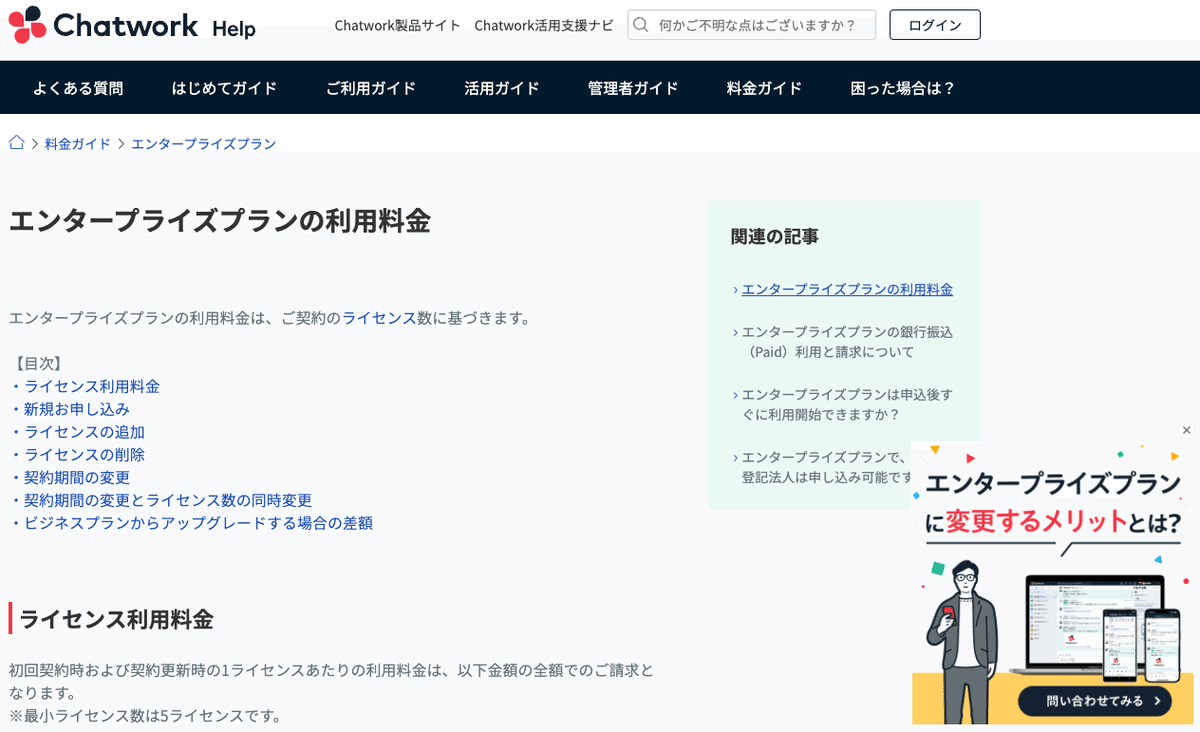Click the 問い合わせてみる banner button
1200x732 pixels.
1094,700
